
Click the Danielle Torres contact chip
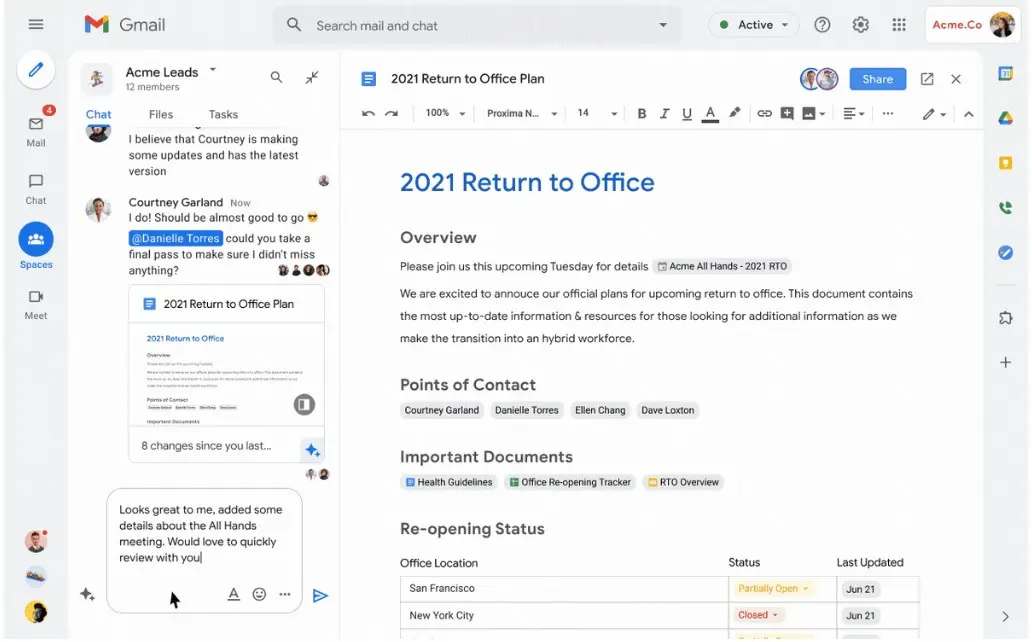[527, 410]
